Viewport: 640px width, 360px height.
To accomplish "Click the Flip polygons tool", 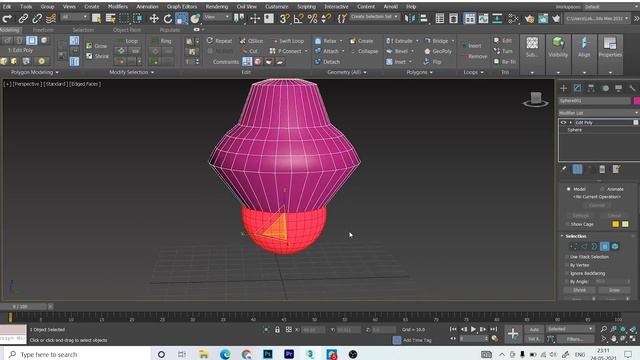I will 433,62.
